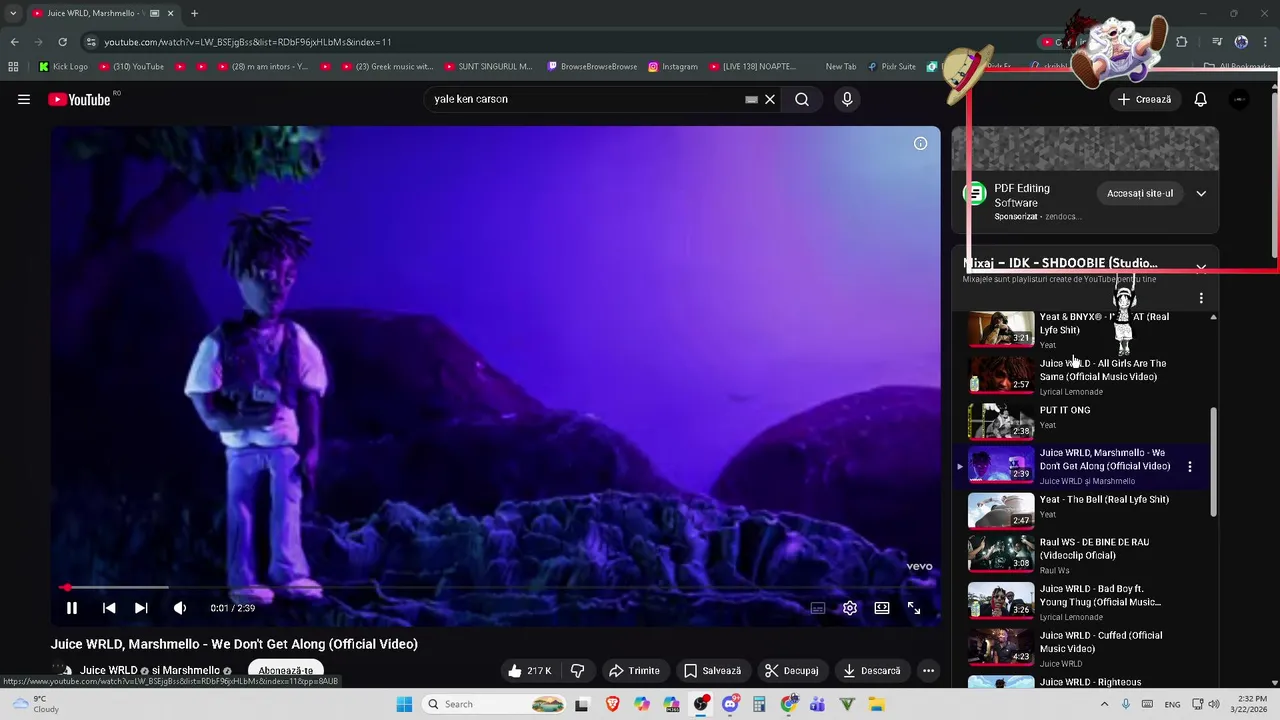Focus the YouTube search input field
This screenshot has width=1280, height=720.
pos(585,99)
